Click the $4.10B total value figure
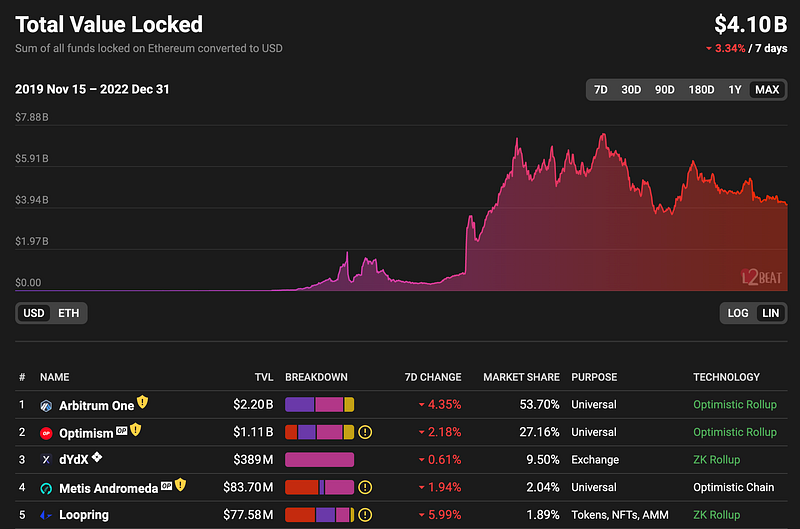Viewport: 800px width, 529px height. coord(751,24)
